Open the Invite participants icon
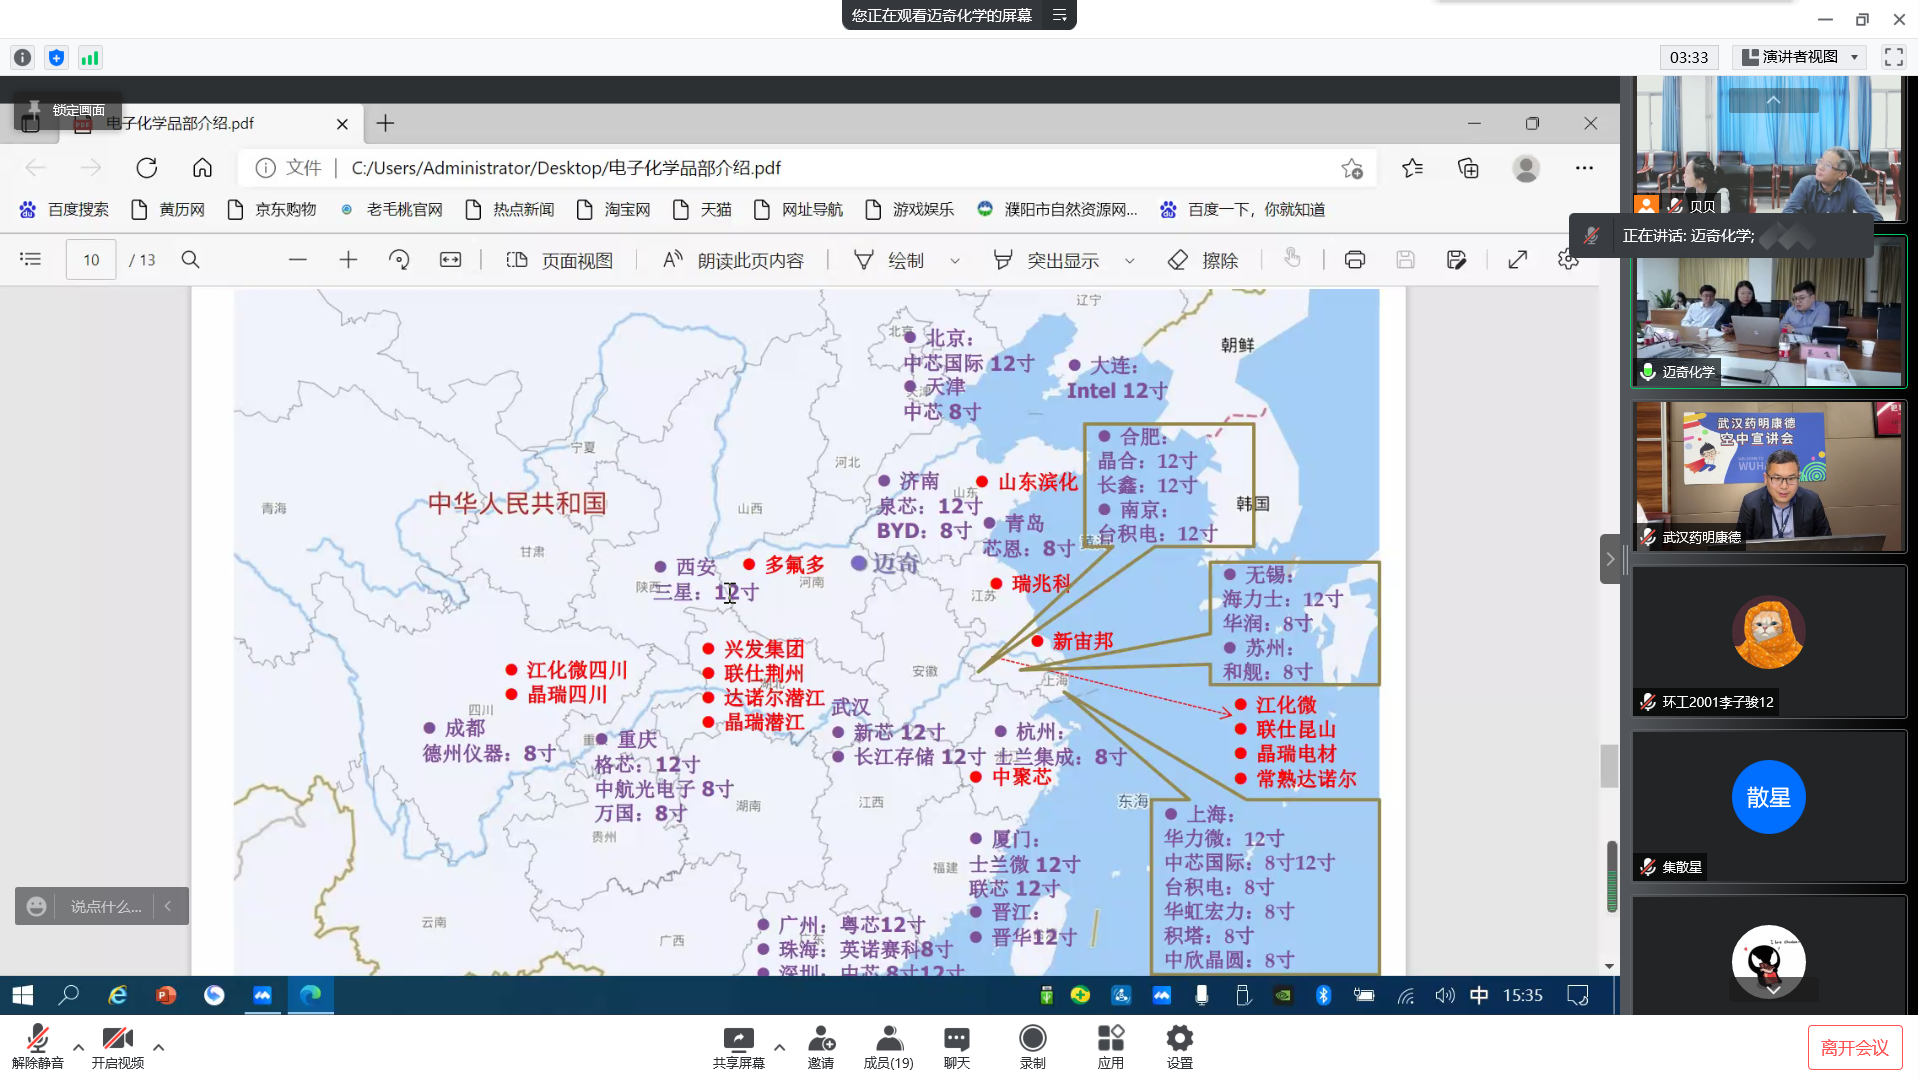The height and width of the screenshot is (1080, 1919). (x=821, y=1046)
